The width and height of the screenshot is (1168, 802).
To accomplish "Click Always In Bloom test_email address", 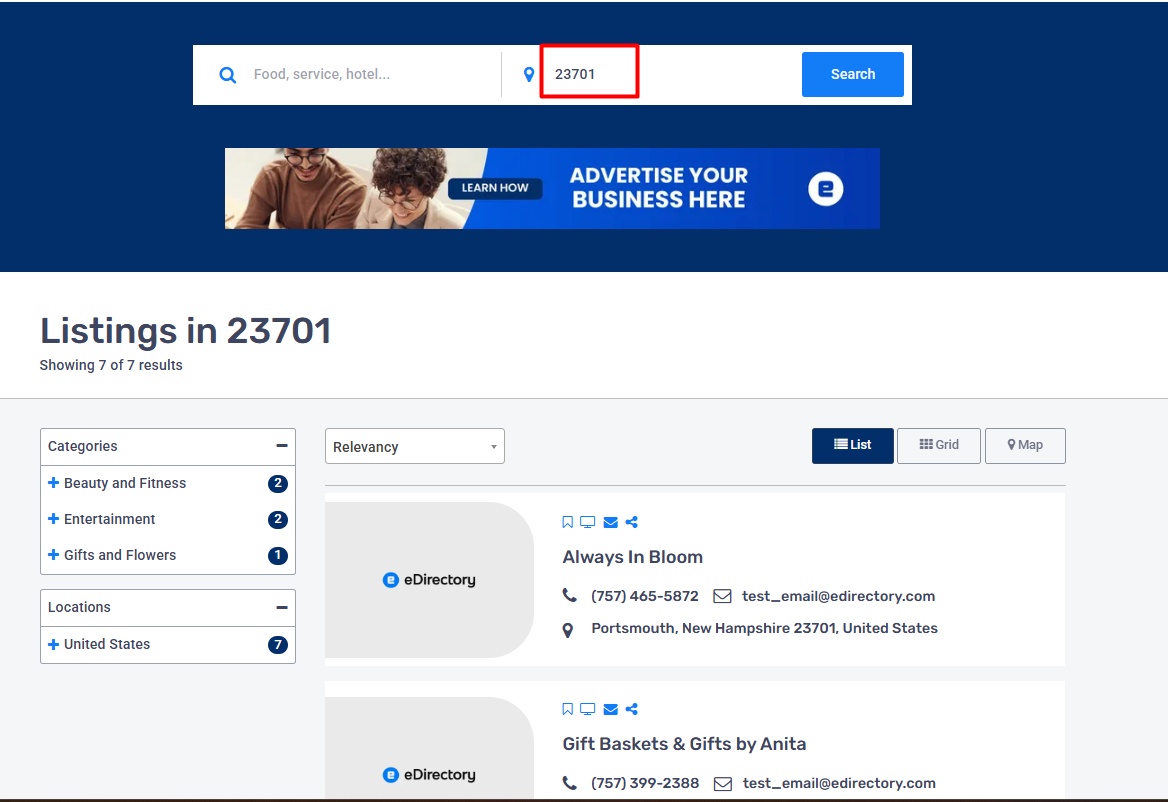I will pos(838,596).
